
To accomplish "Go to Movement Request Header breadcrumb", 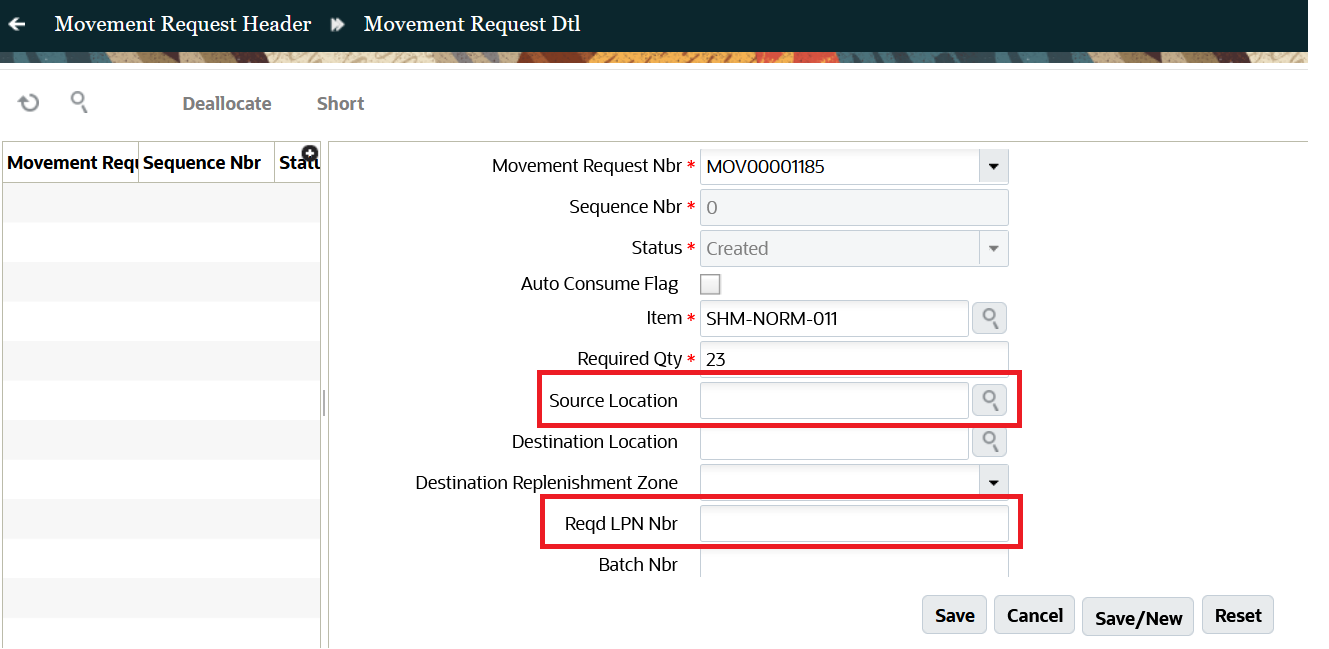I will [183, 24].
